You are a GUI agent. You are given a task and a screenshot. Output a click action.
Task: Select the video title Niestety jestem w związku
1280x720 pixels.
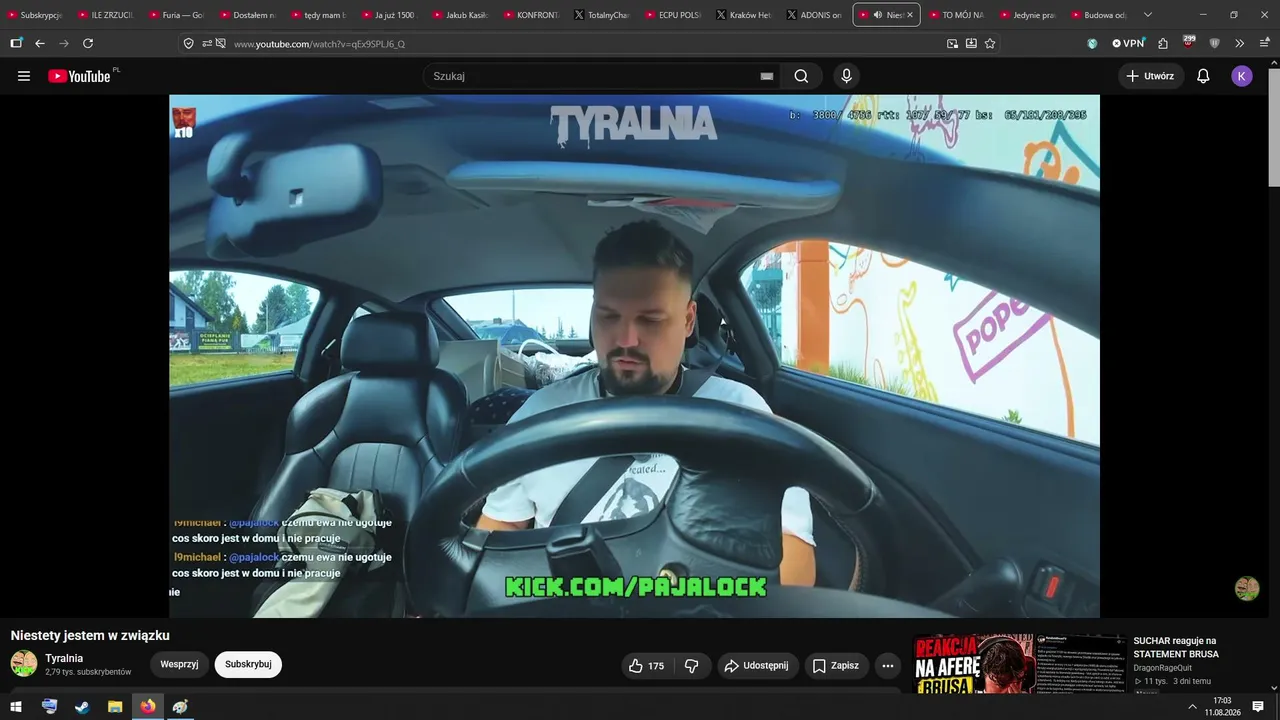coord(90,636)
